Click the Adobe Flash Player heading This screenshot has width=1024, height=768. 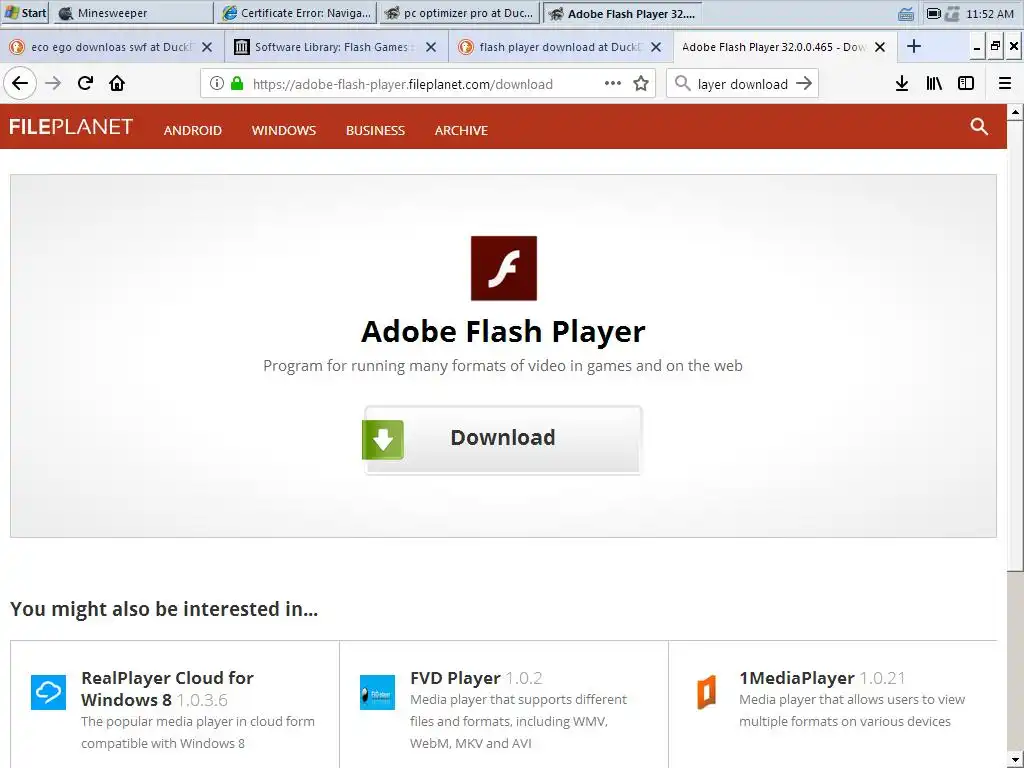point(503,331)
